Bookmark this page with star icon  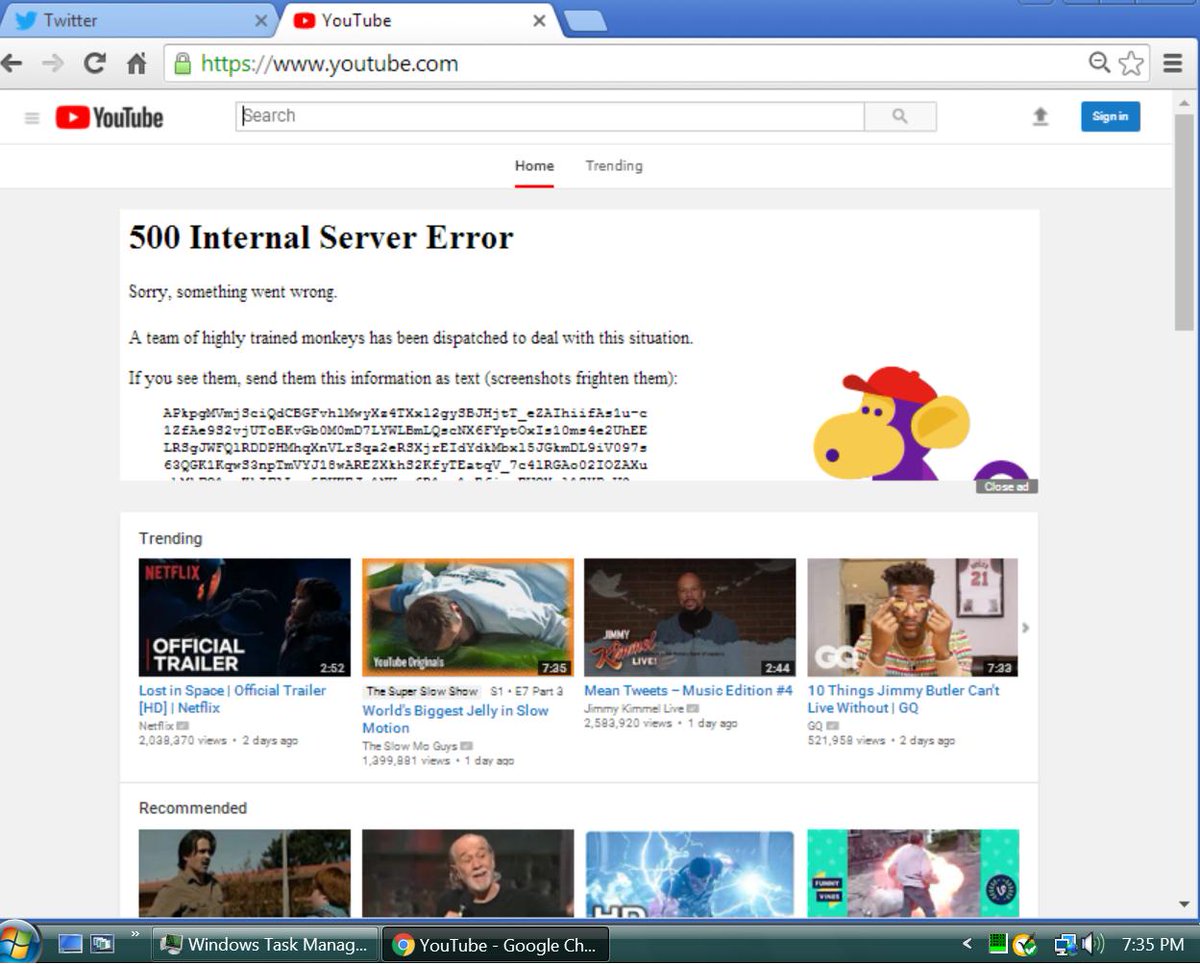[1131, 64]
